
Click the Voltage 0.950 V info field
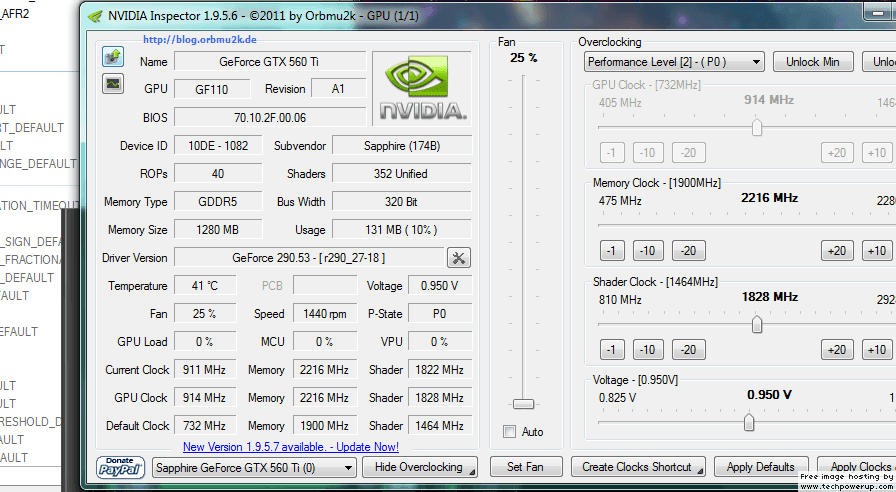pyautogui.click(x=440, y=286)
